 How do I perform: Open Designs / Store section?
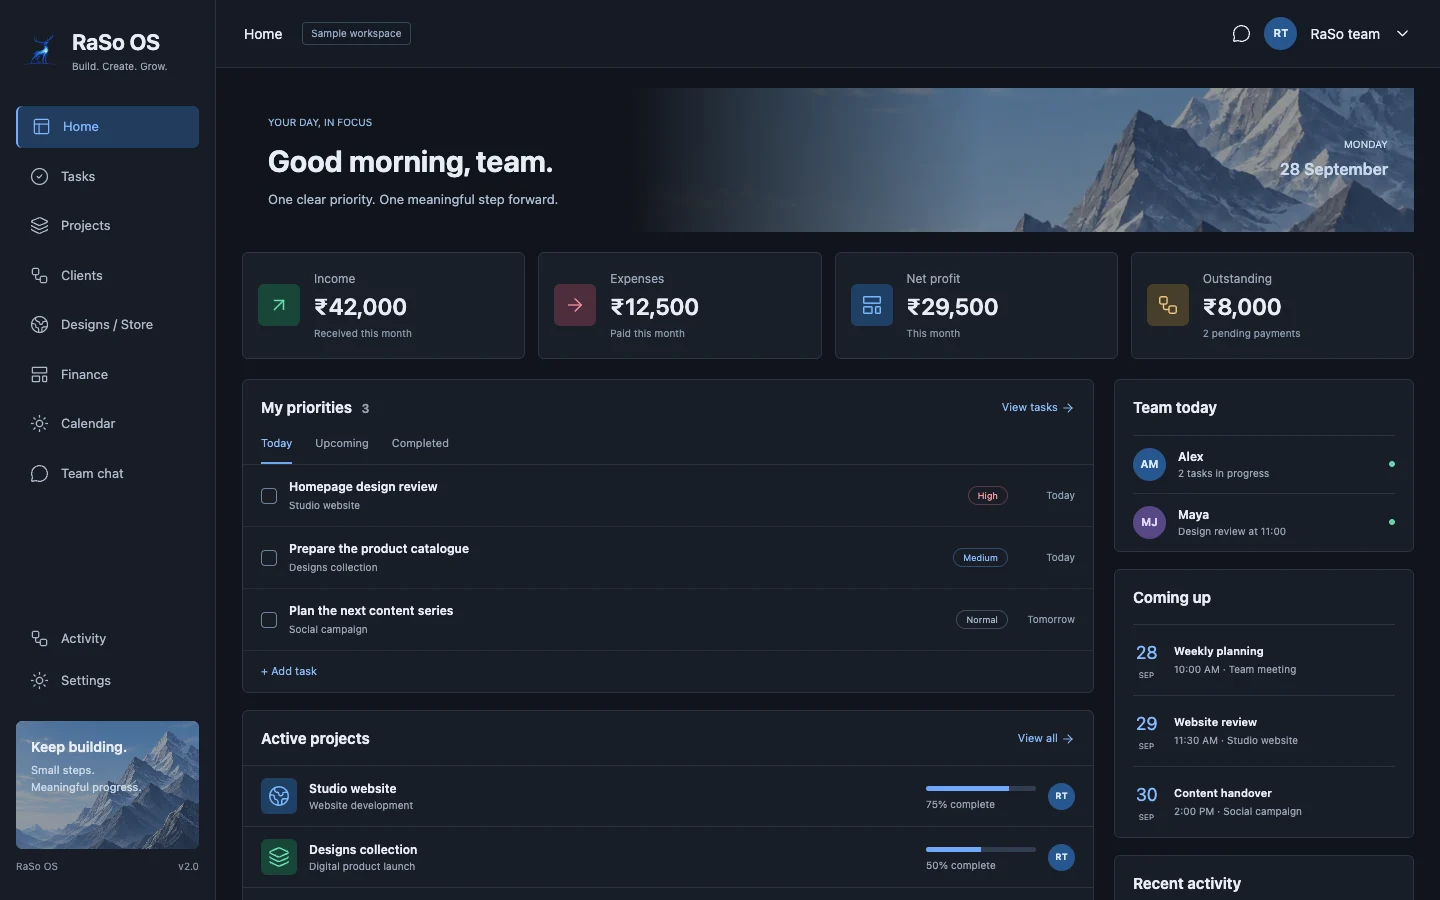(x=108, y=325)
